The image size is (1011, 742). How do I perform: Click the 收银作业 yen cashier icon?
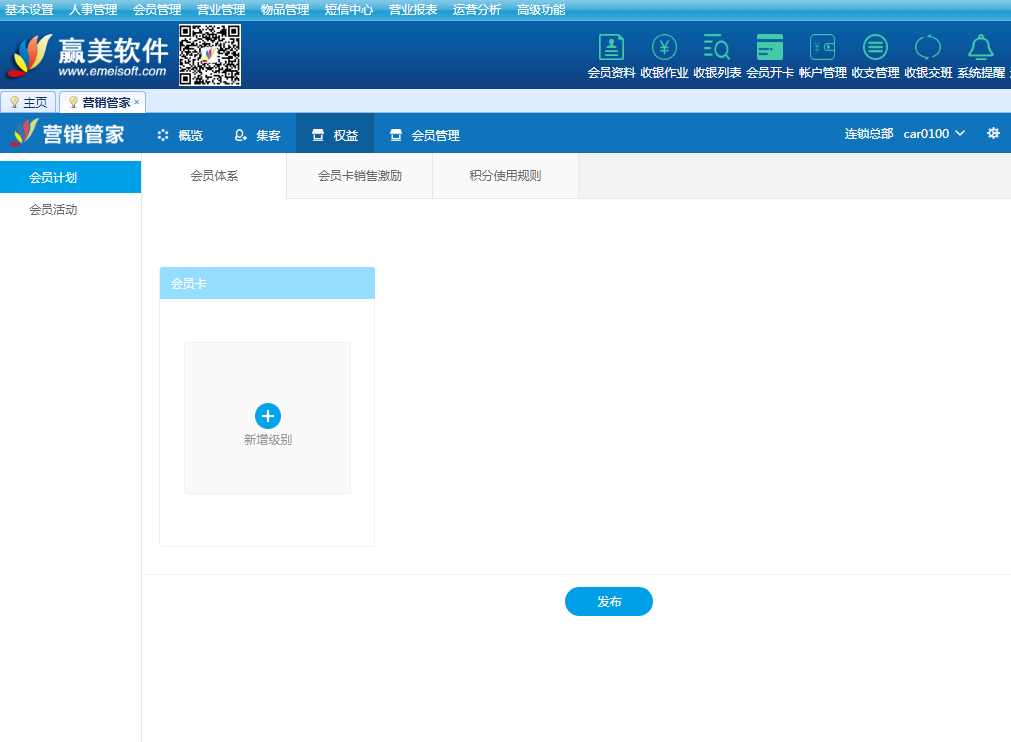click(x=664, y=48)
